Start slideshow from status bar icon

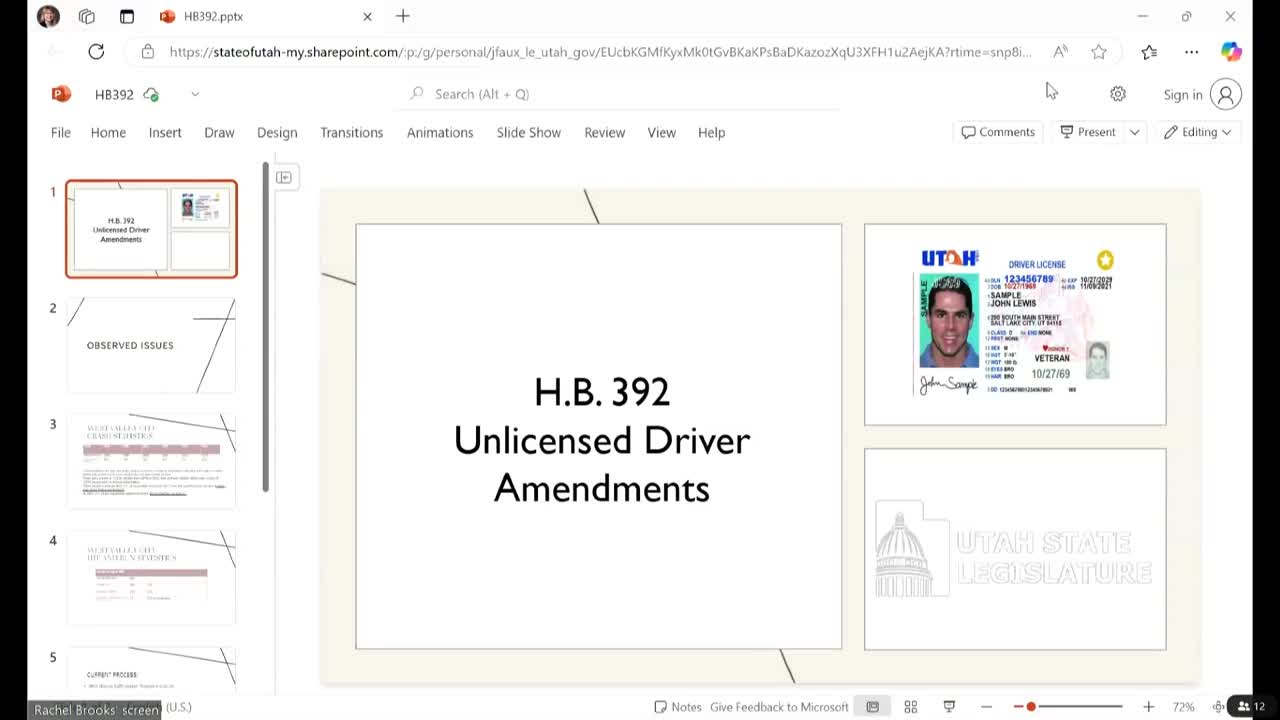949,707
